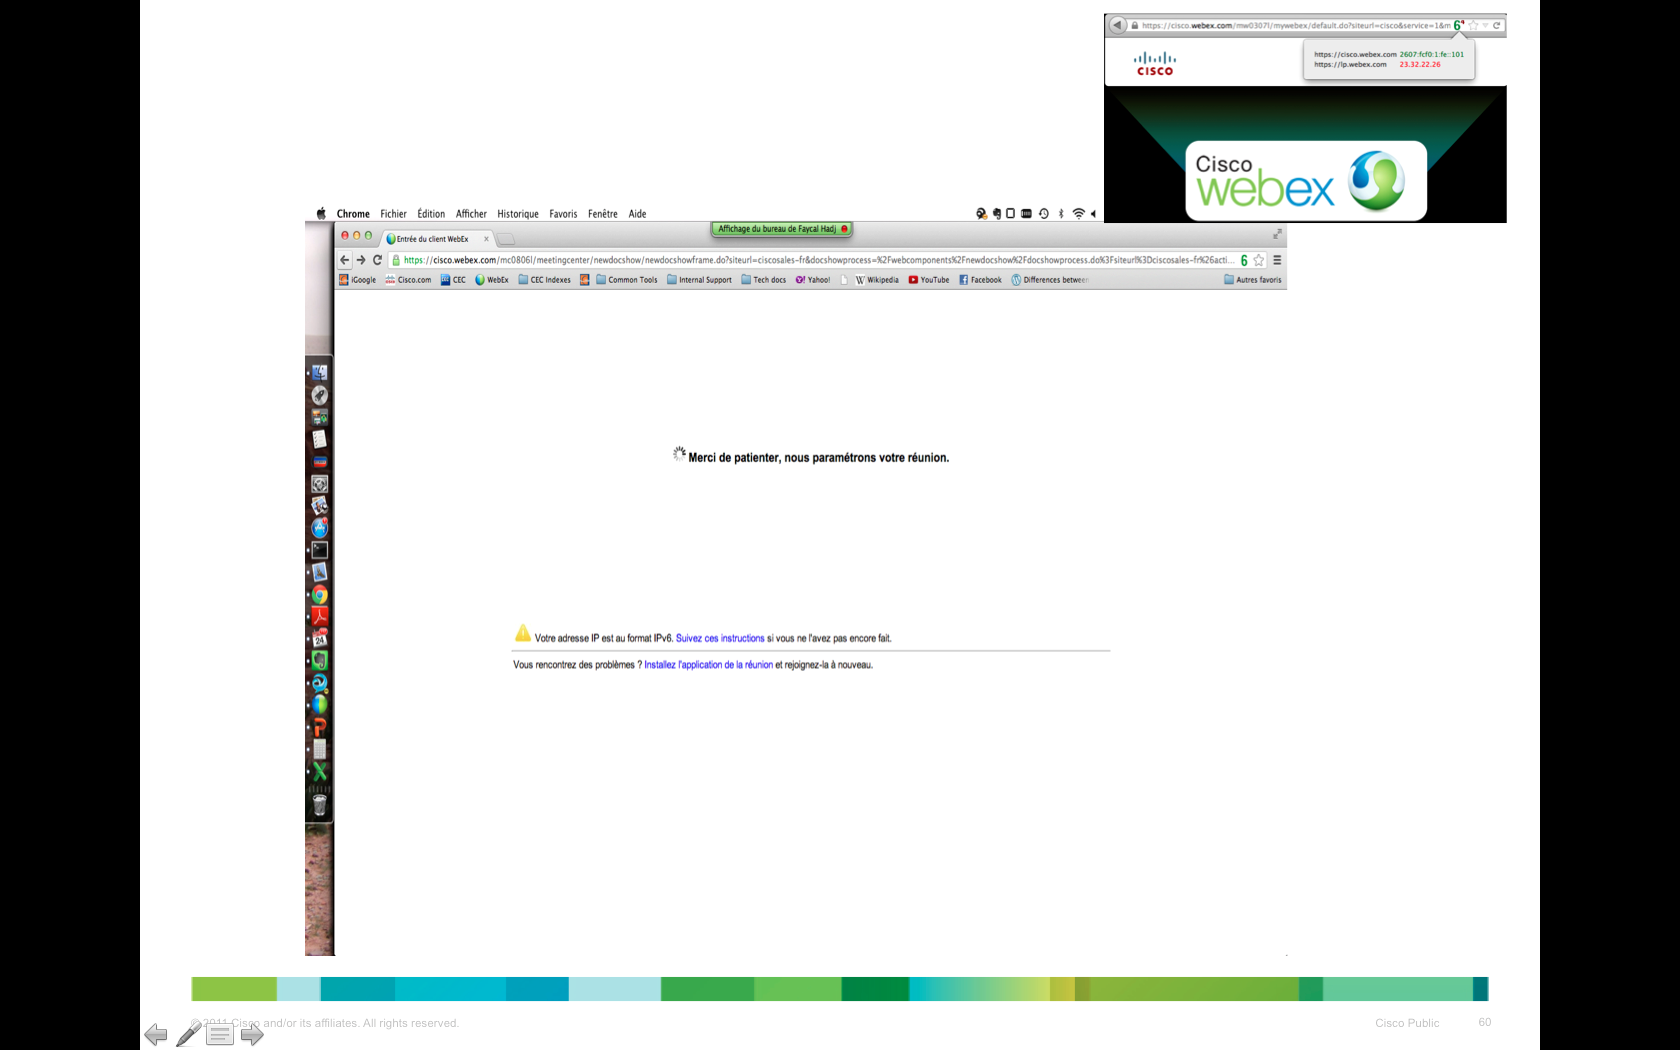The width and height of the screenshot is (1680, 1050).
Task: Select the Entrée du client WebEx tab
Action: click(433, 239)
